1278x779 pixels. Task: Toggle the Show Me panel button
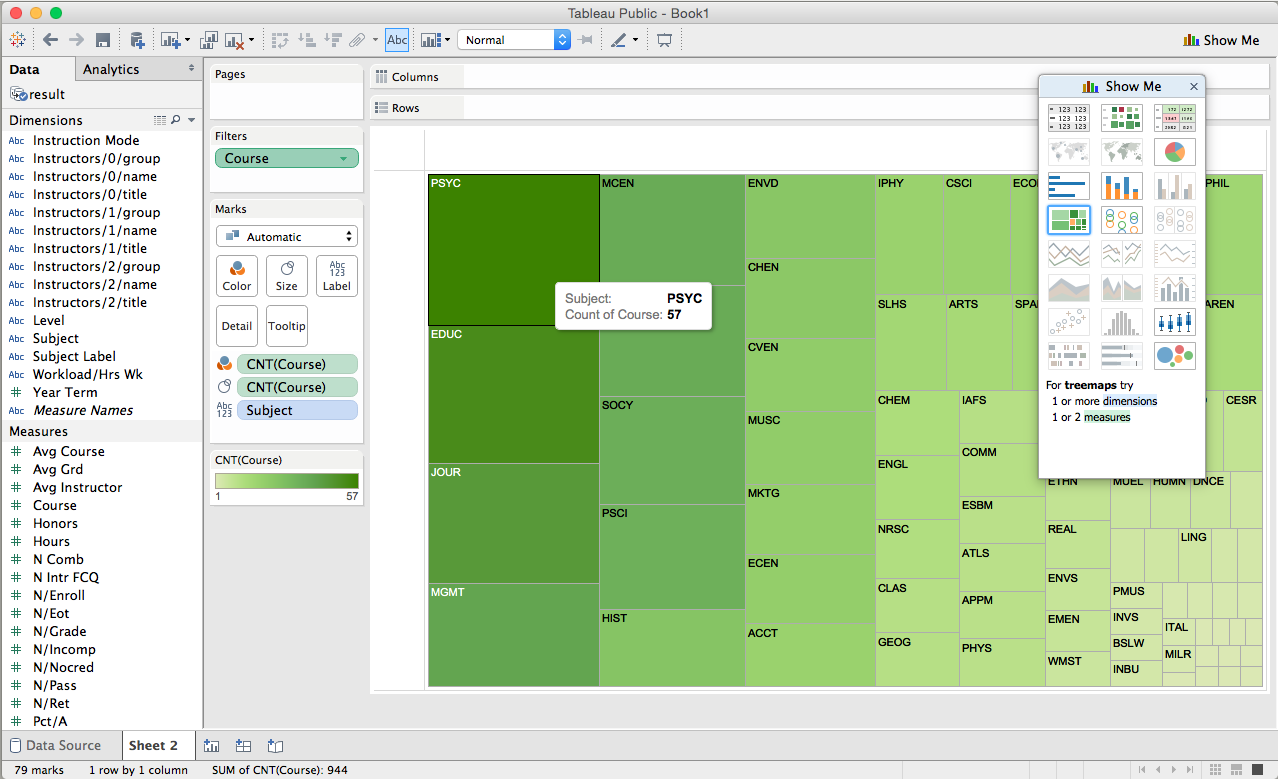point(1221,40)
